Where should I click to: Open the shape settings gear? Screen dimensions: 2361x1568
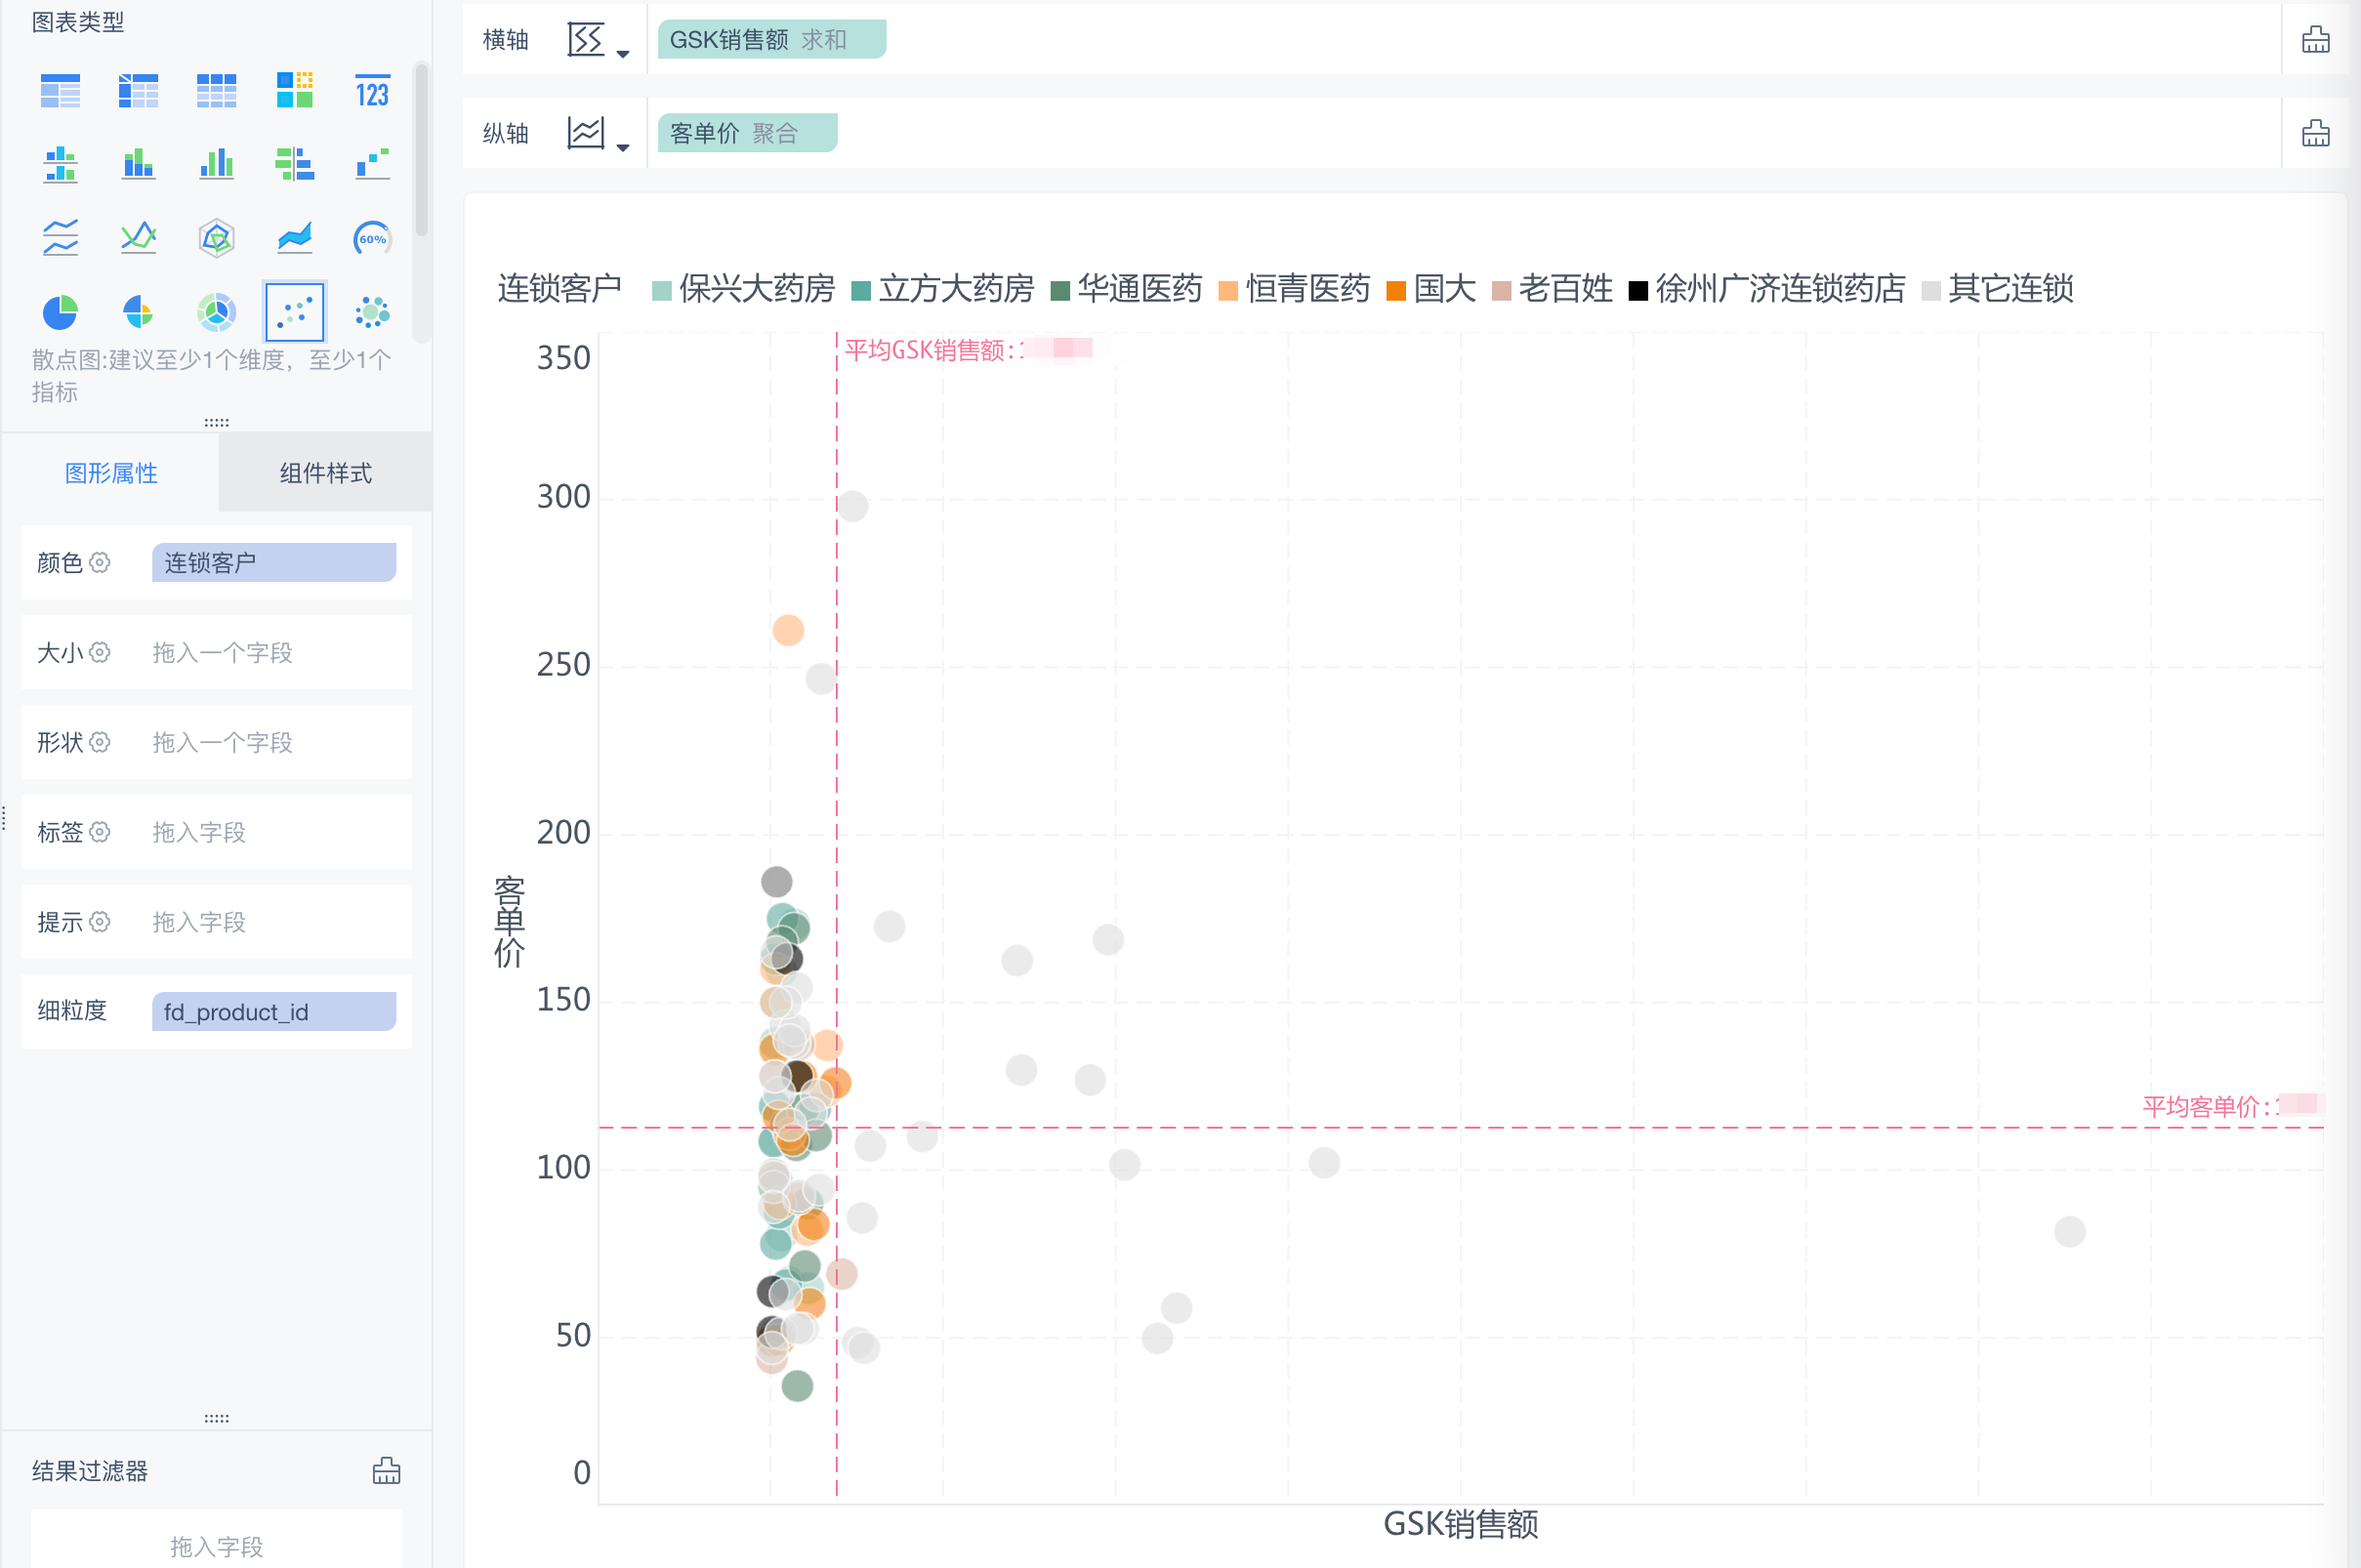pos(99,742)
